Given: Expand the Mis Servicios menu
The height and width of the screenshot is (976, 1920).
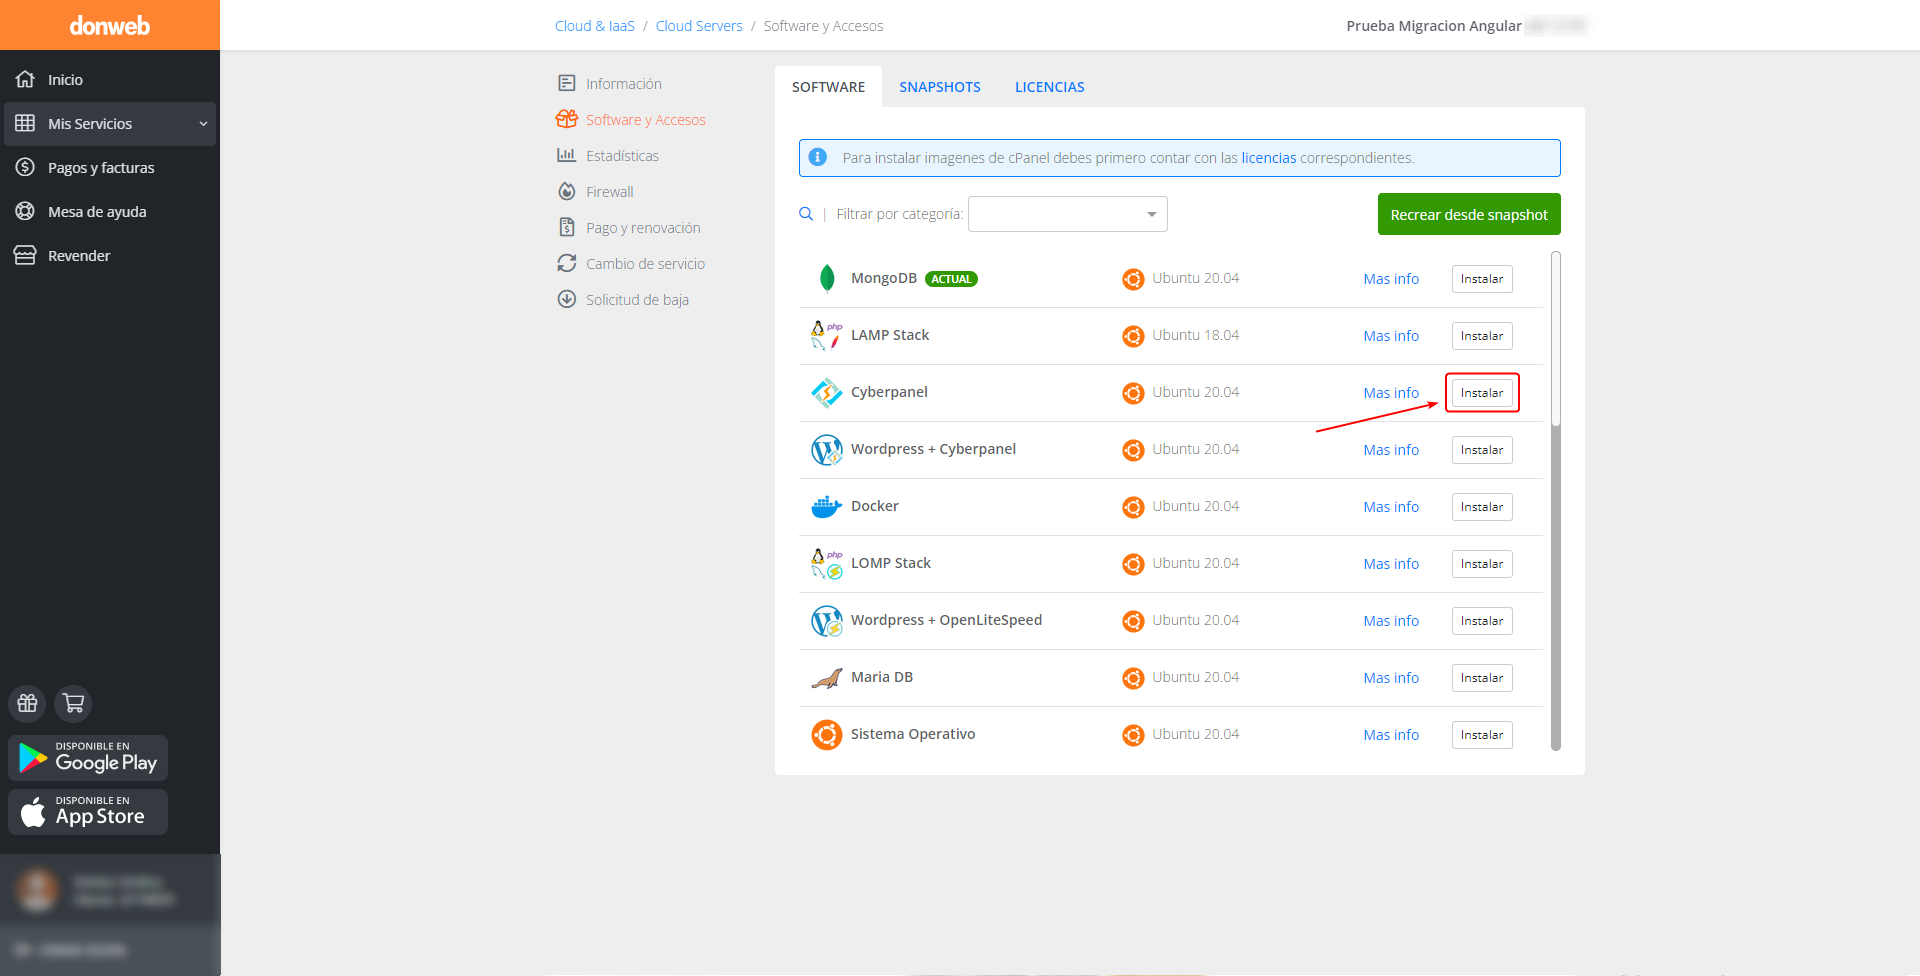Looking at the screenshot, I should (x=110, y=124).
